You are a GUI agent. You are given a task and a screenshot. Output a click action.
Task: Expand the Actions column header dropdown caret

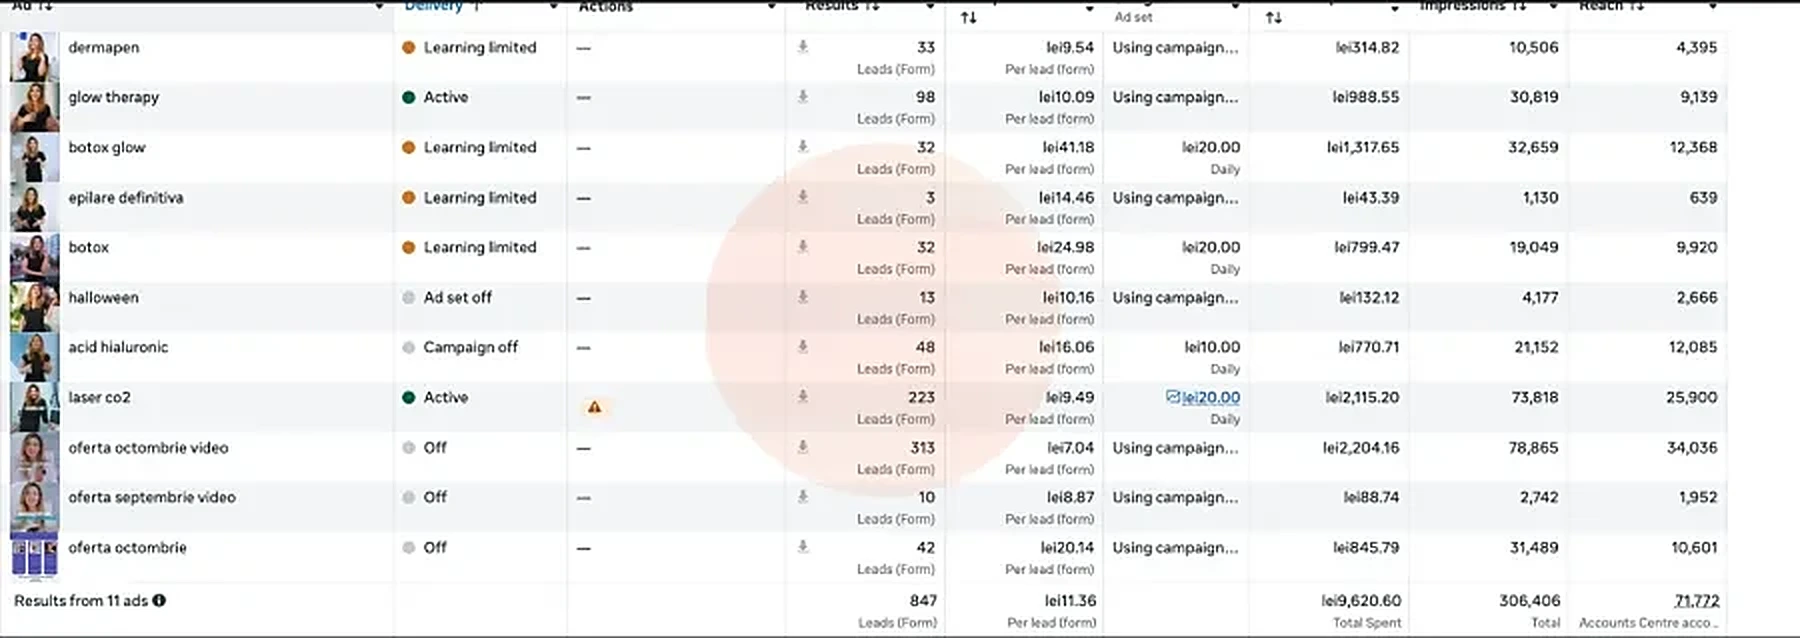pos(771,7)
